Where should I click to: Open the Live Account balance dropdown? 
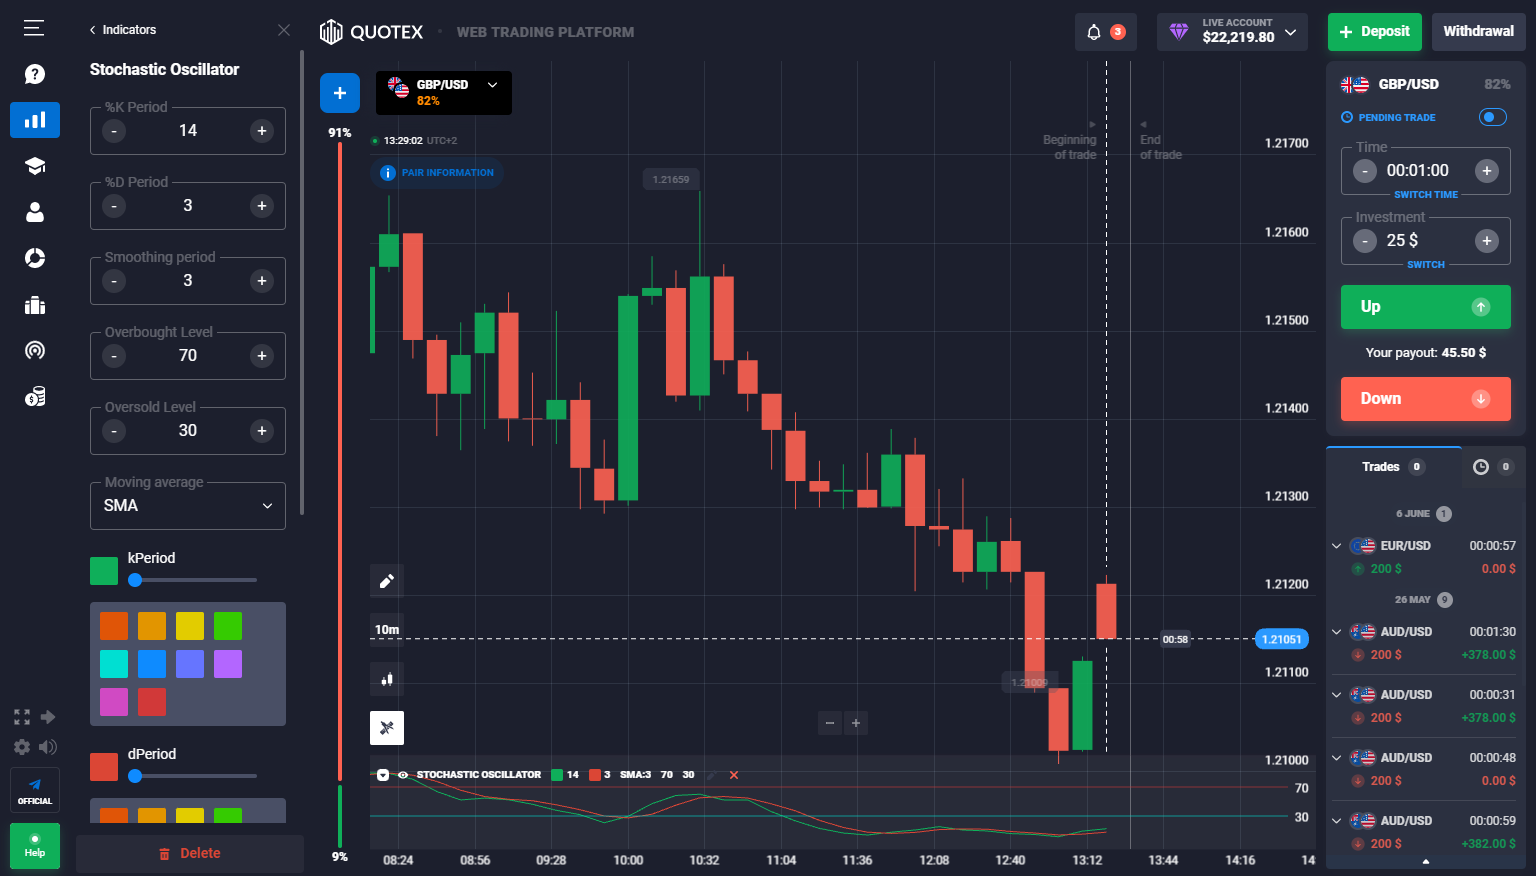coord(1232,32)
